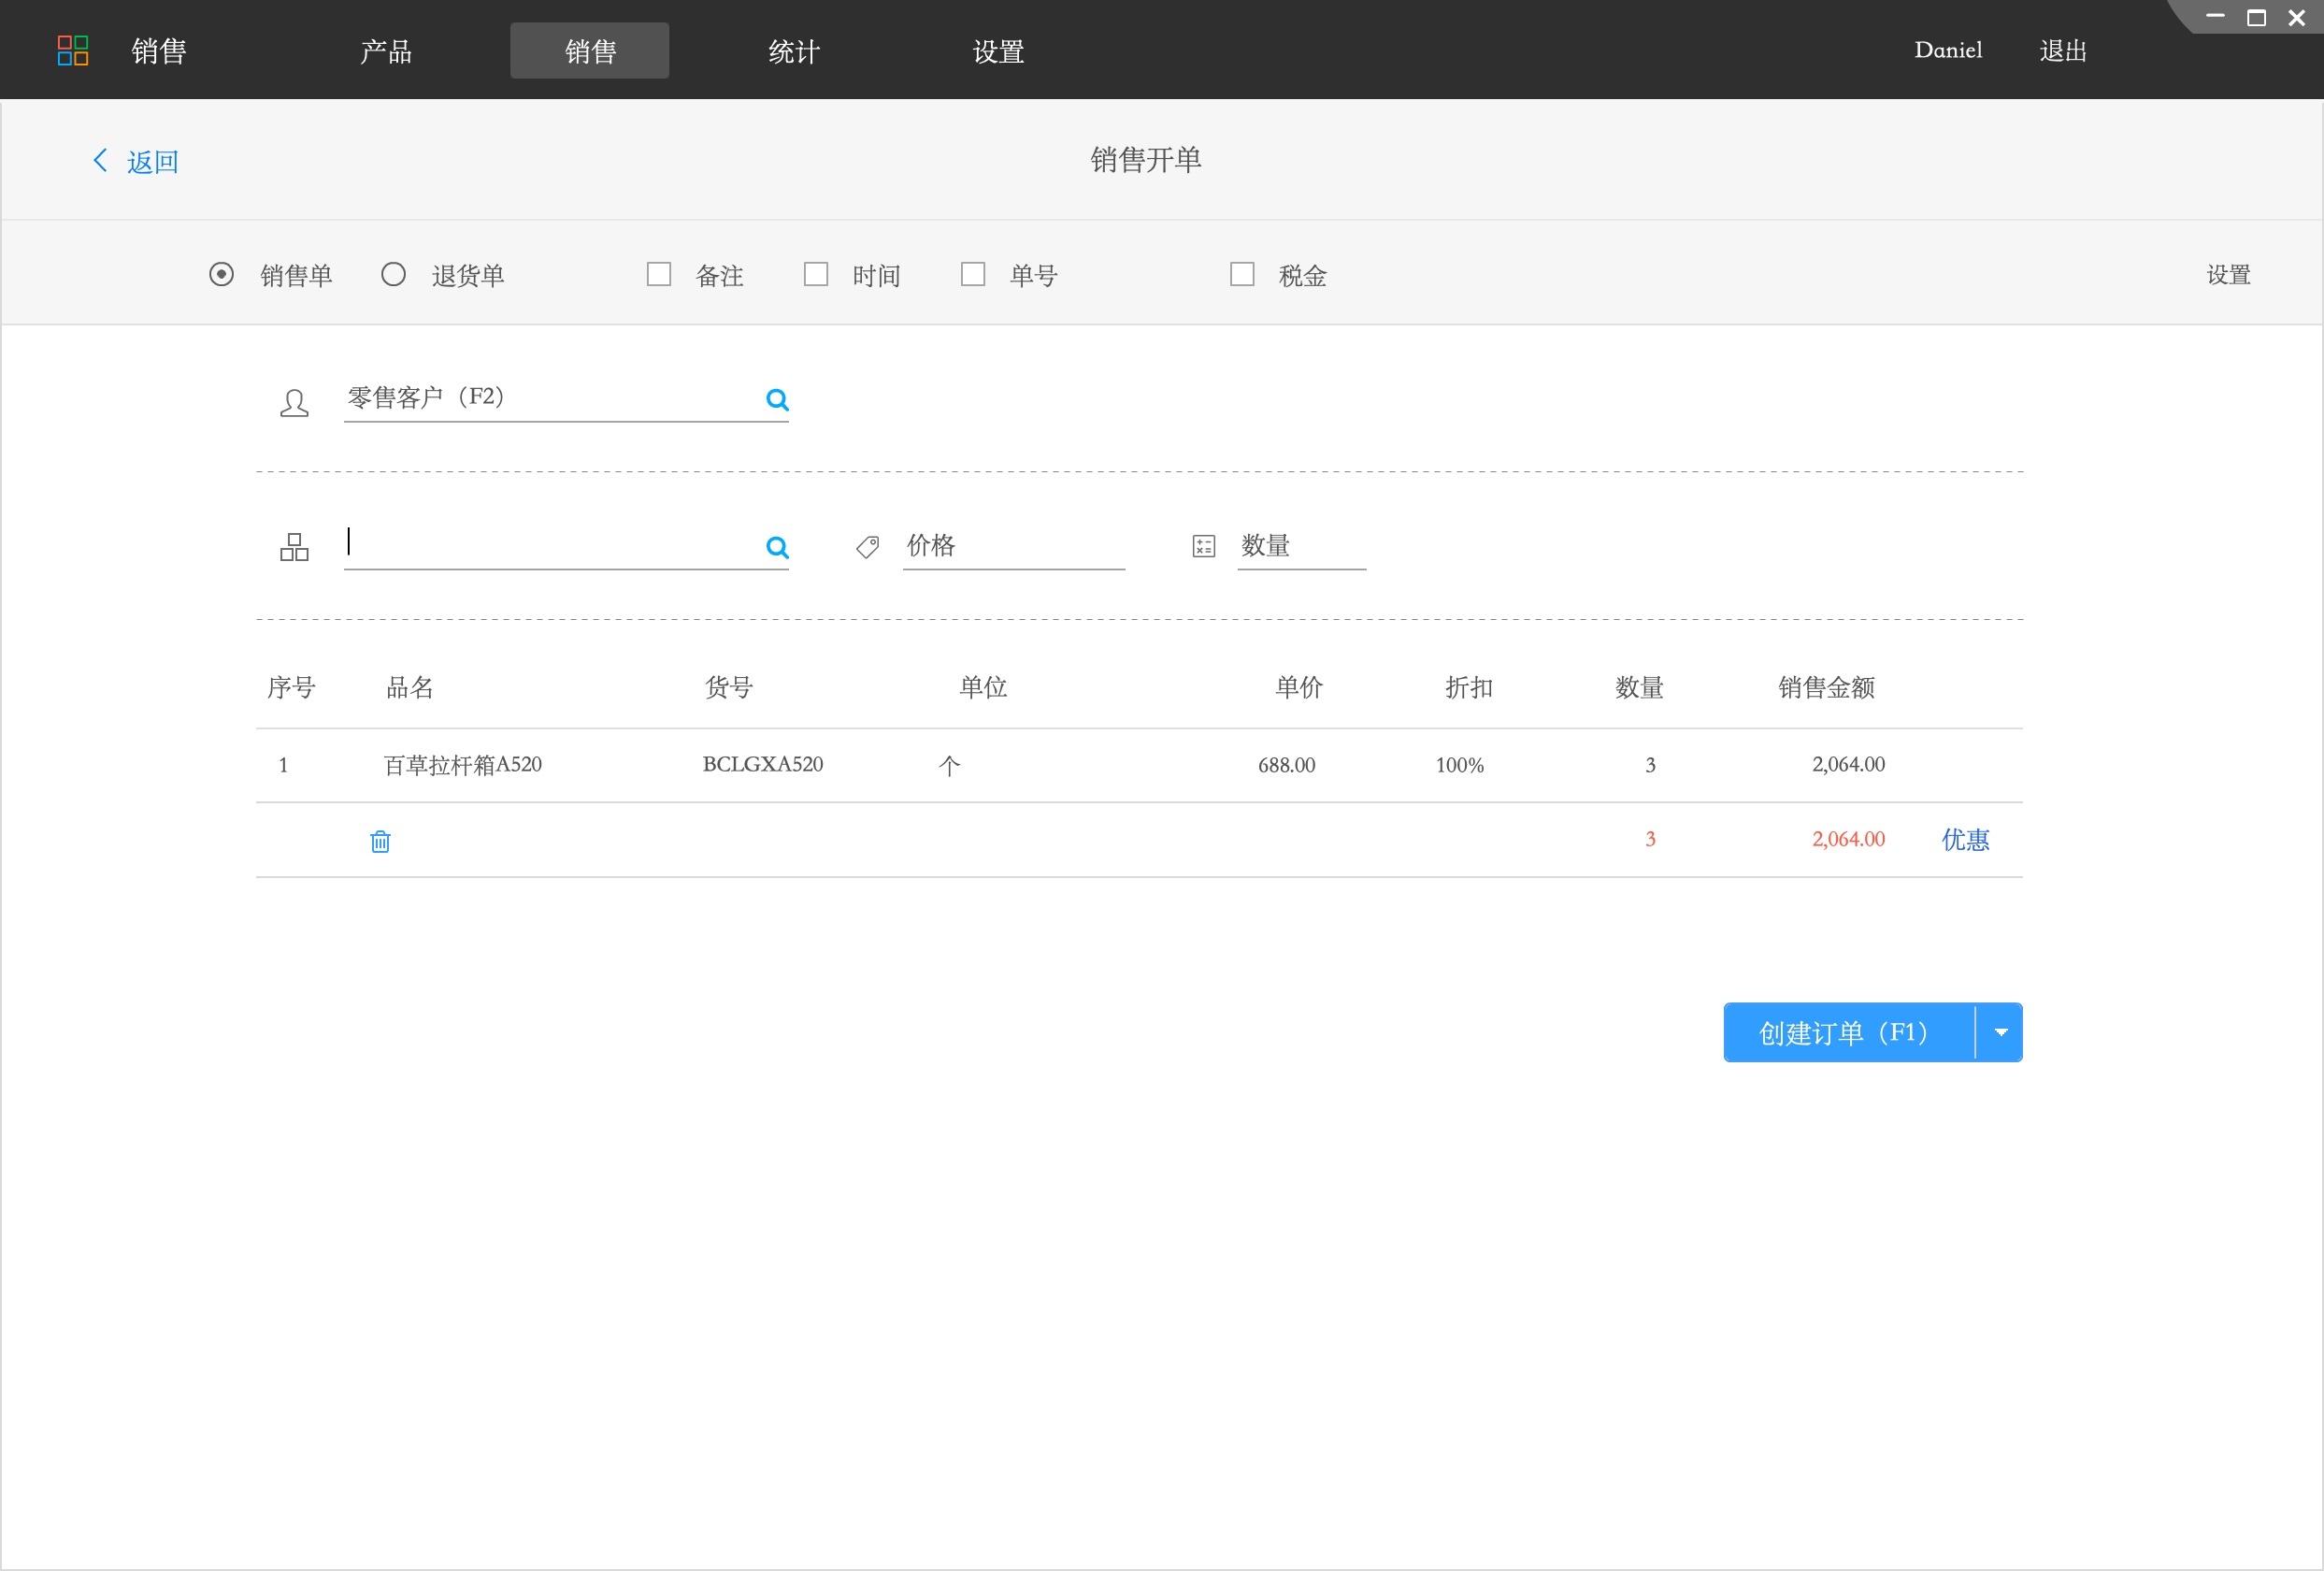Click the 单位 column header

(x=983, y=688)
